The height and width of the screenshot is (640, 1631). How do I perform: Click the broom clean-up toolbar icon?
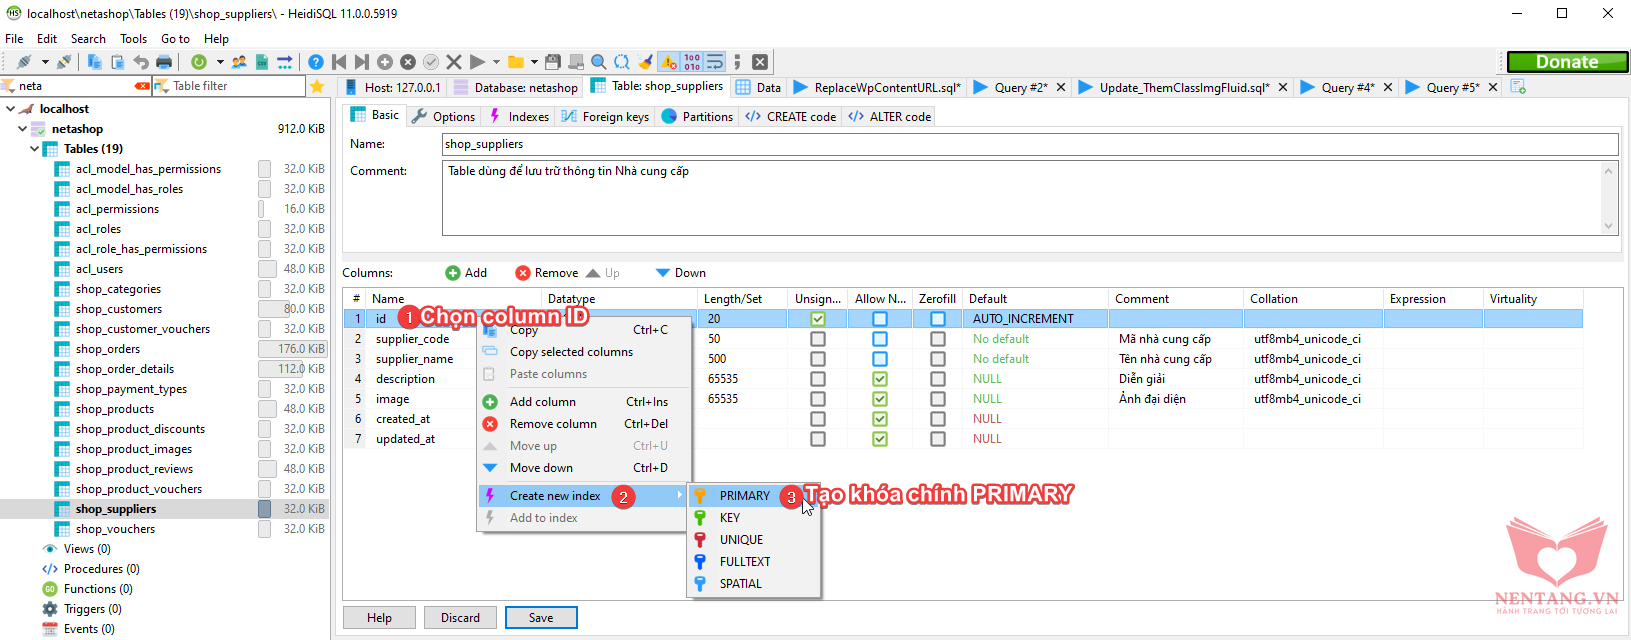pos(645,62)
